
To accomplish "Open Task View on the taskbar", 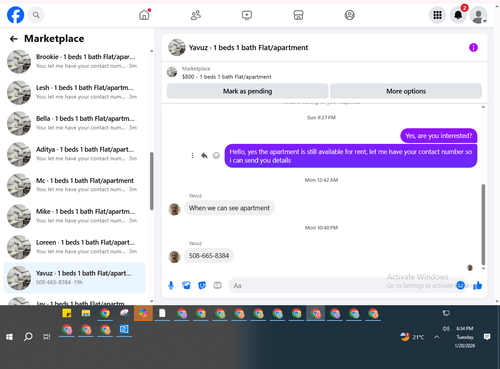I will (47, 337).
